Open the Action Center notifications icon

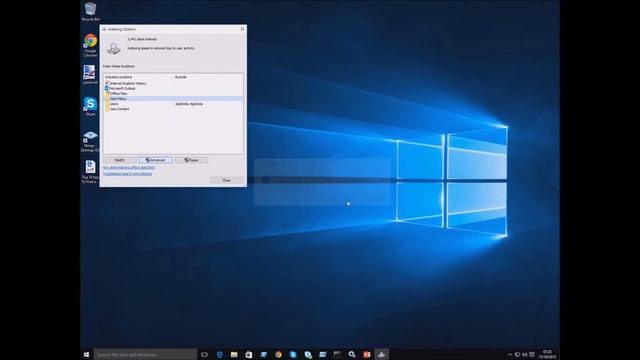click(x=532, y=355)
